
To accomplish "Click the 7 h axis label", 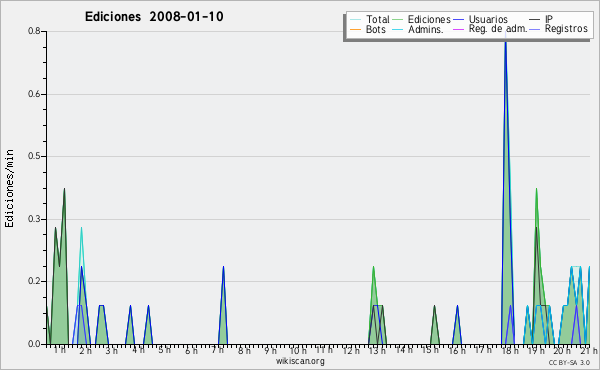I will click(218, 350).
